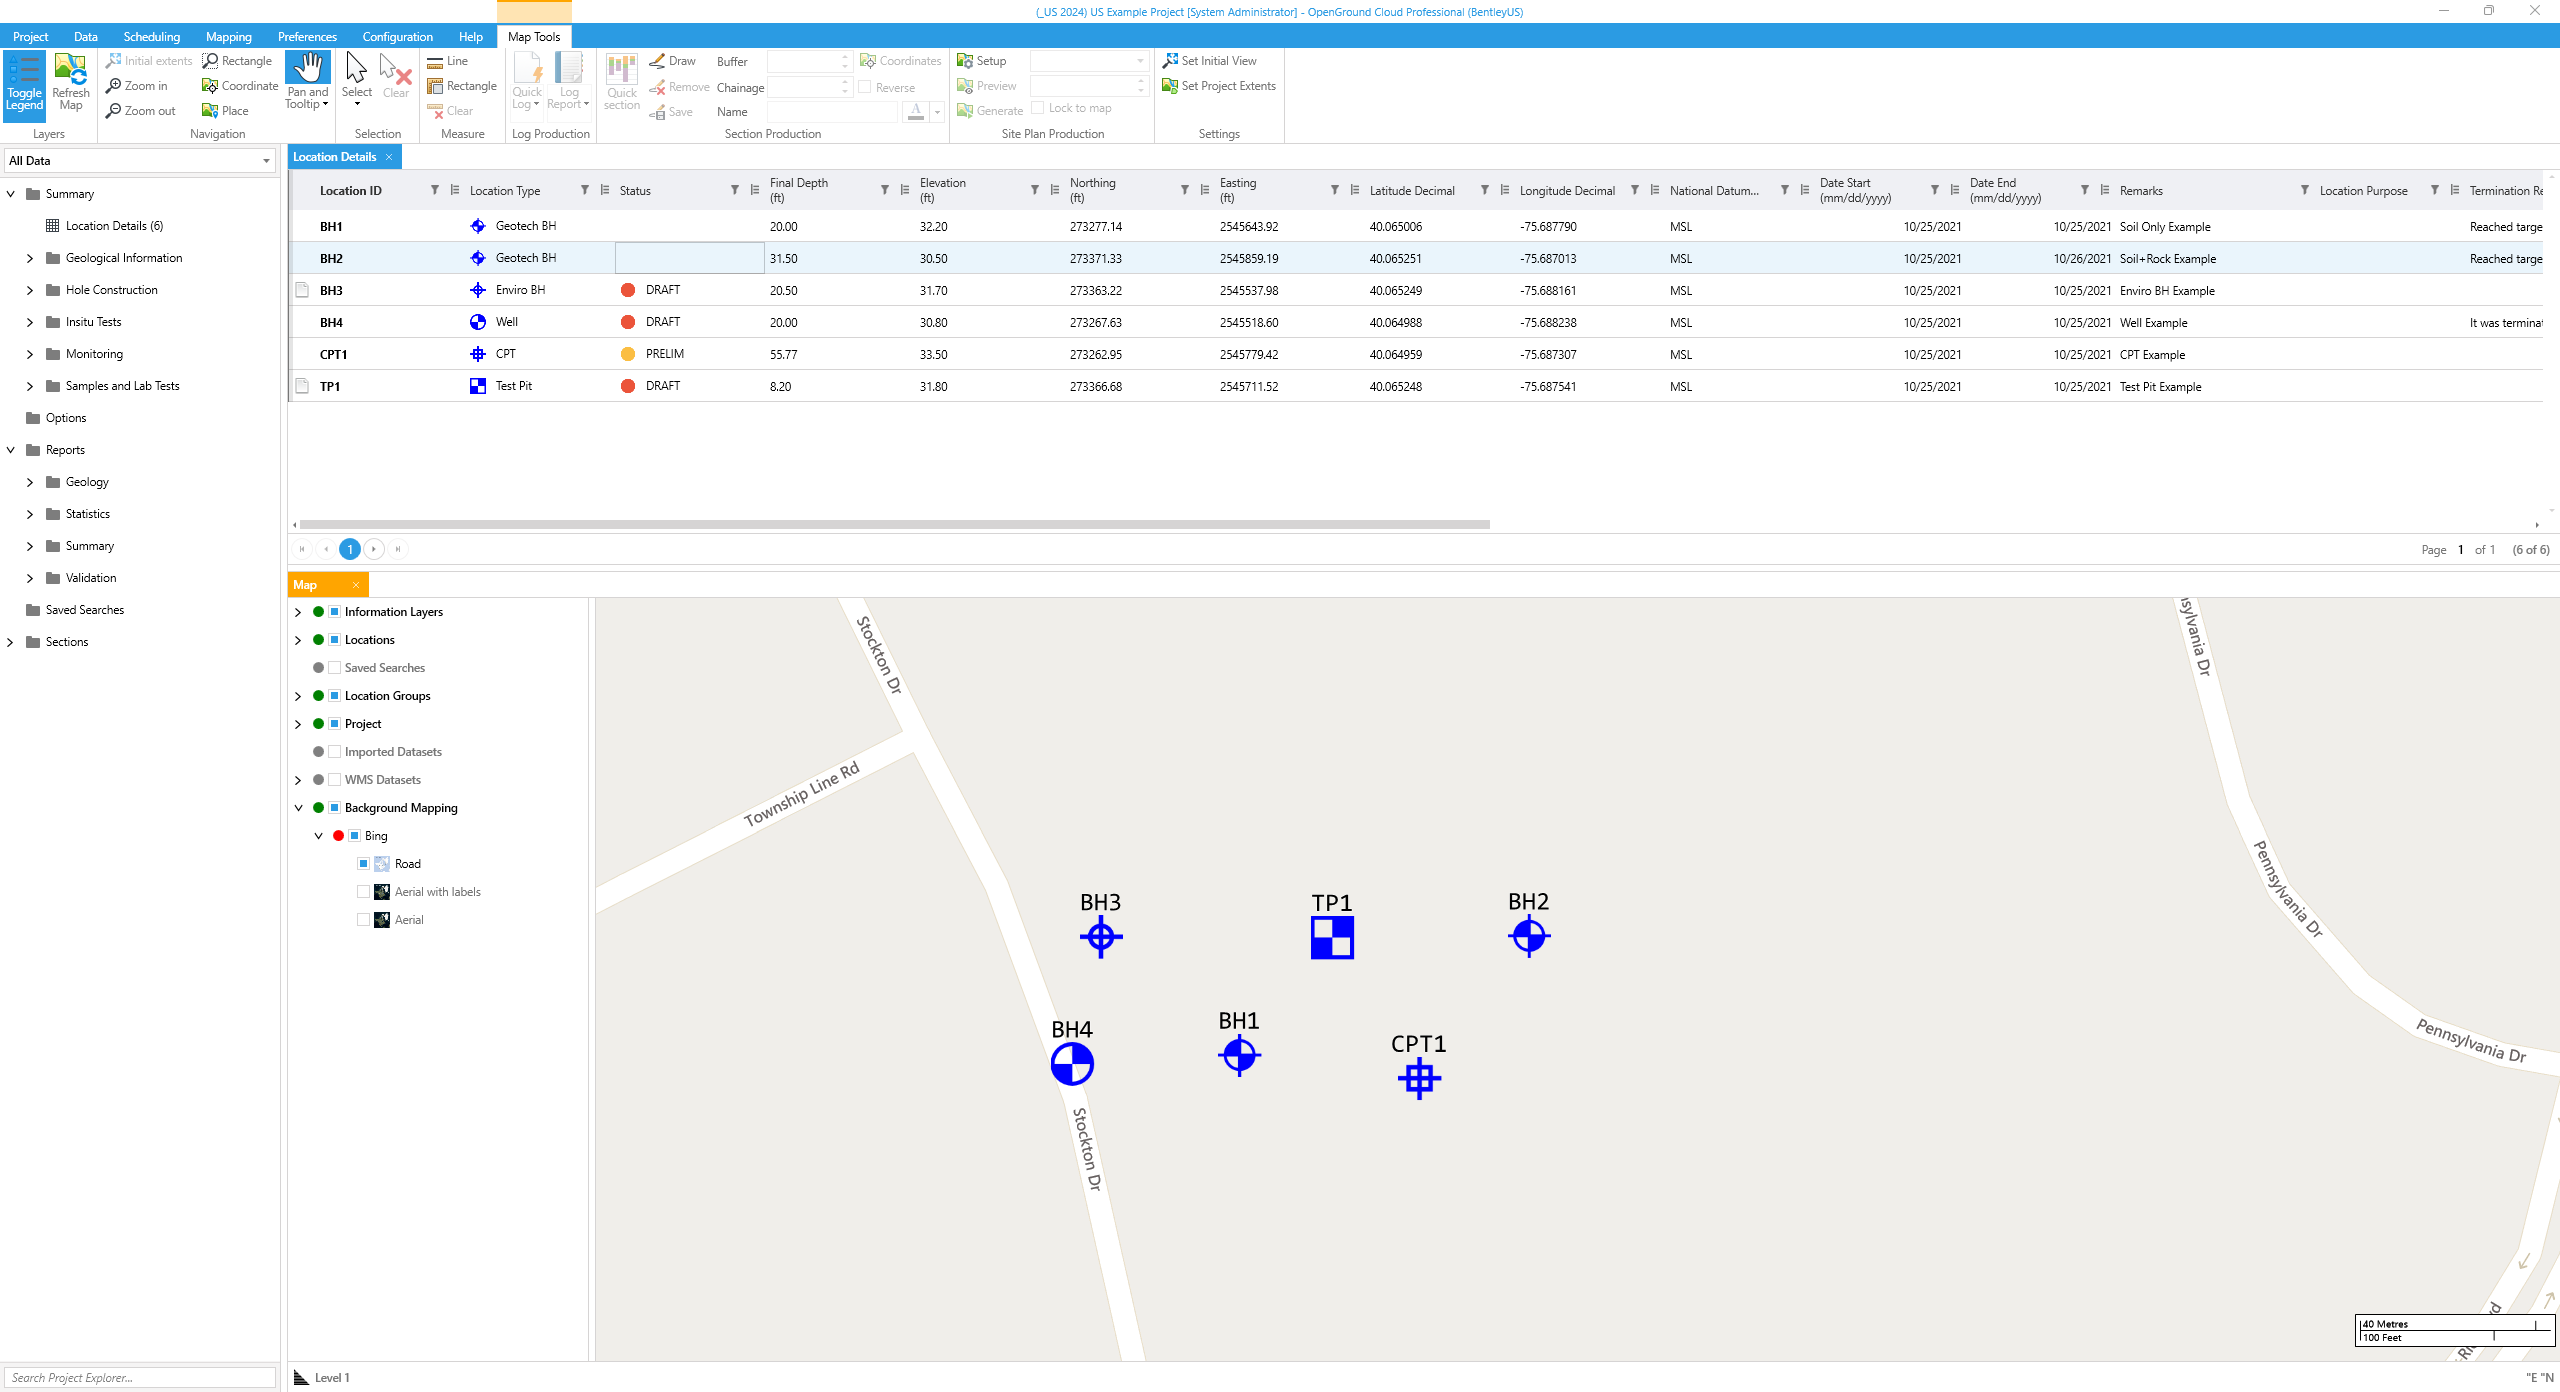Switch to the Location Details tab

click(334, 157)
